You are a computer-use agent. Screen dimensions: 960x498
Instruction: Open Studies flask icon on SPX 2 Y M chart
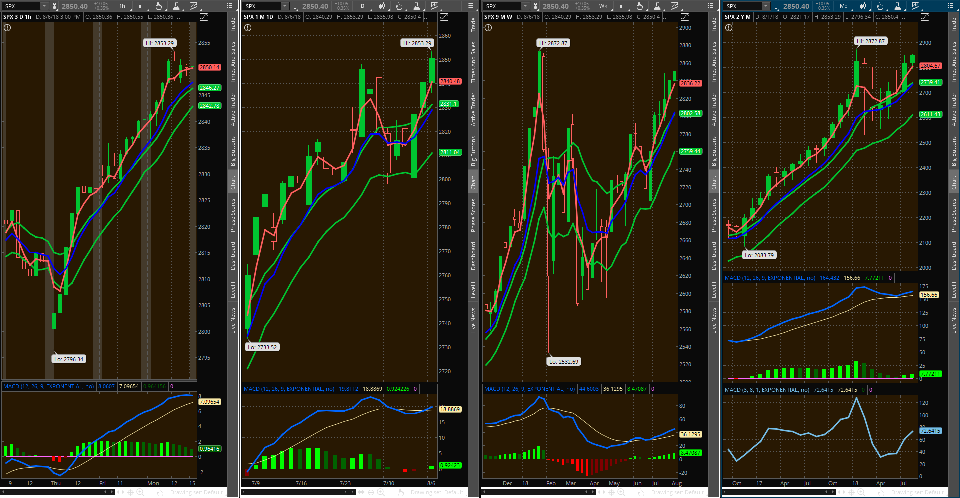(897, 6)
